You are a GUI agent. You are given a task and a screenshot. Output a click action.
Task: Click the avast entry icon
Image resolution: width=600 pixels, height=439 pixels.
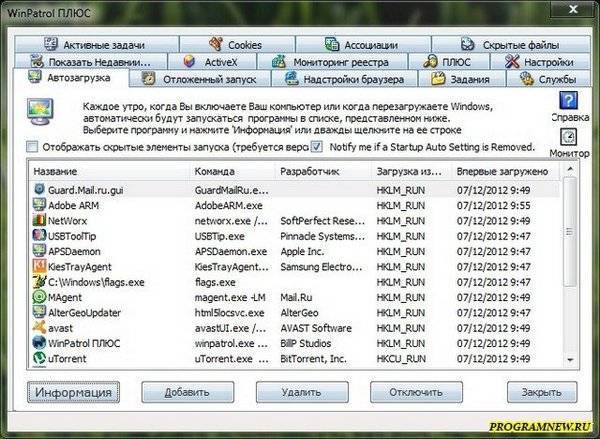coord(39,327)
